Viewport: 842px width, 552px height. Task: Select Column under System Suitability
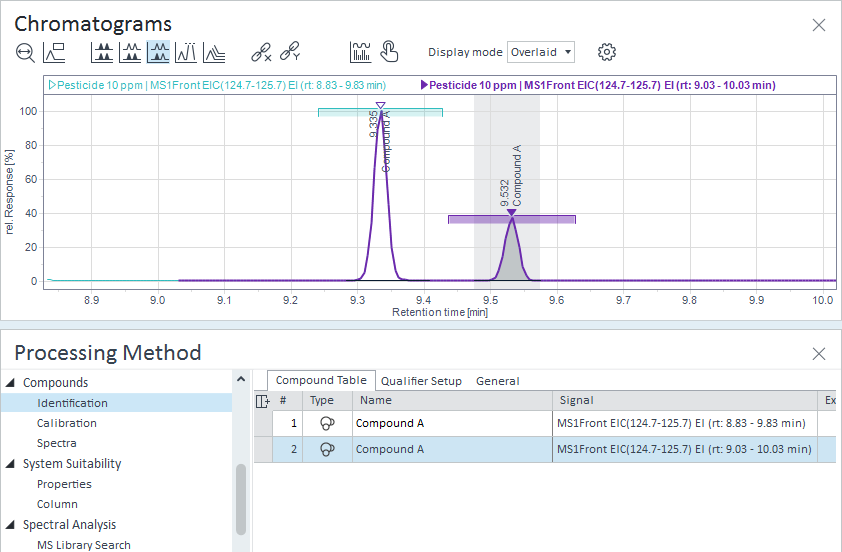click(57, 504)
